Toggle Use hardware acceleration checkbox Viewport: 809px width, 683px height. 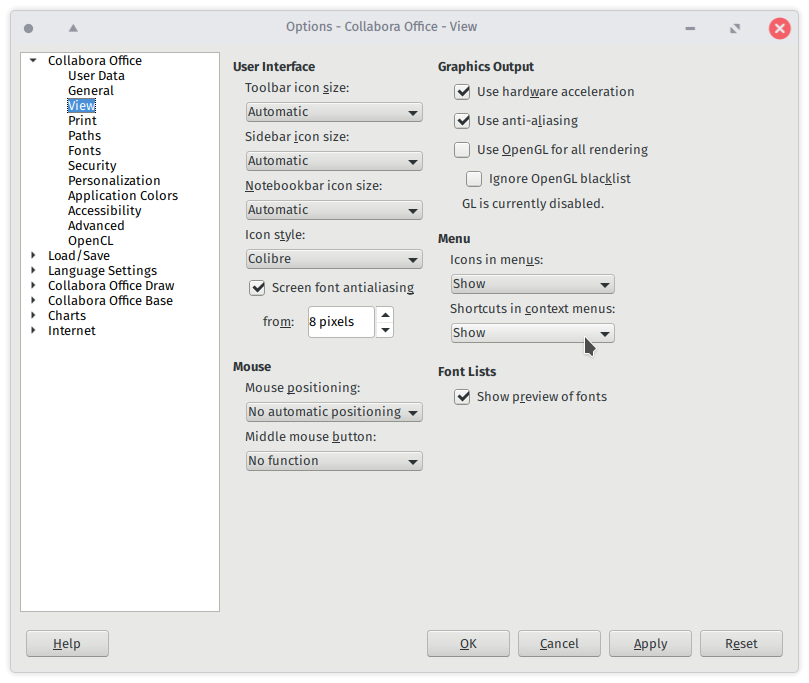(x=462, y=92)
